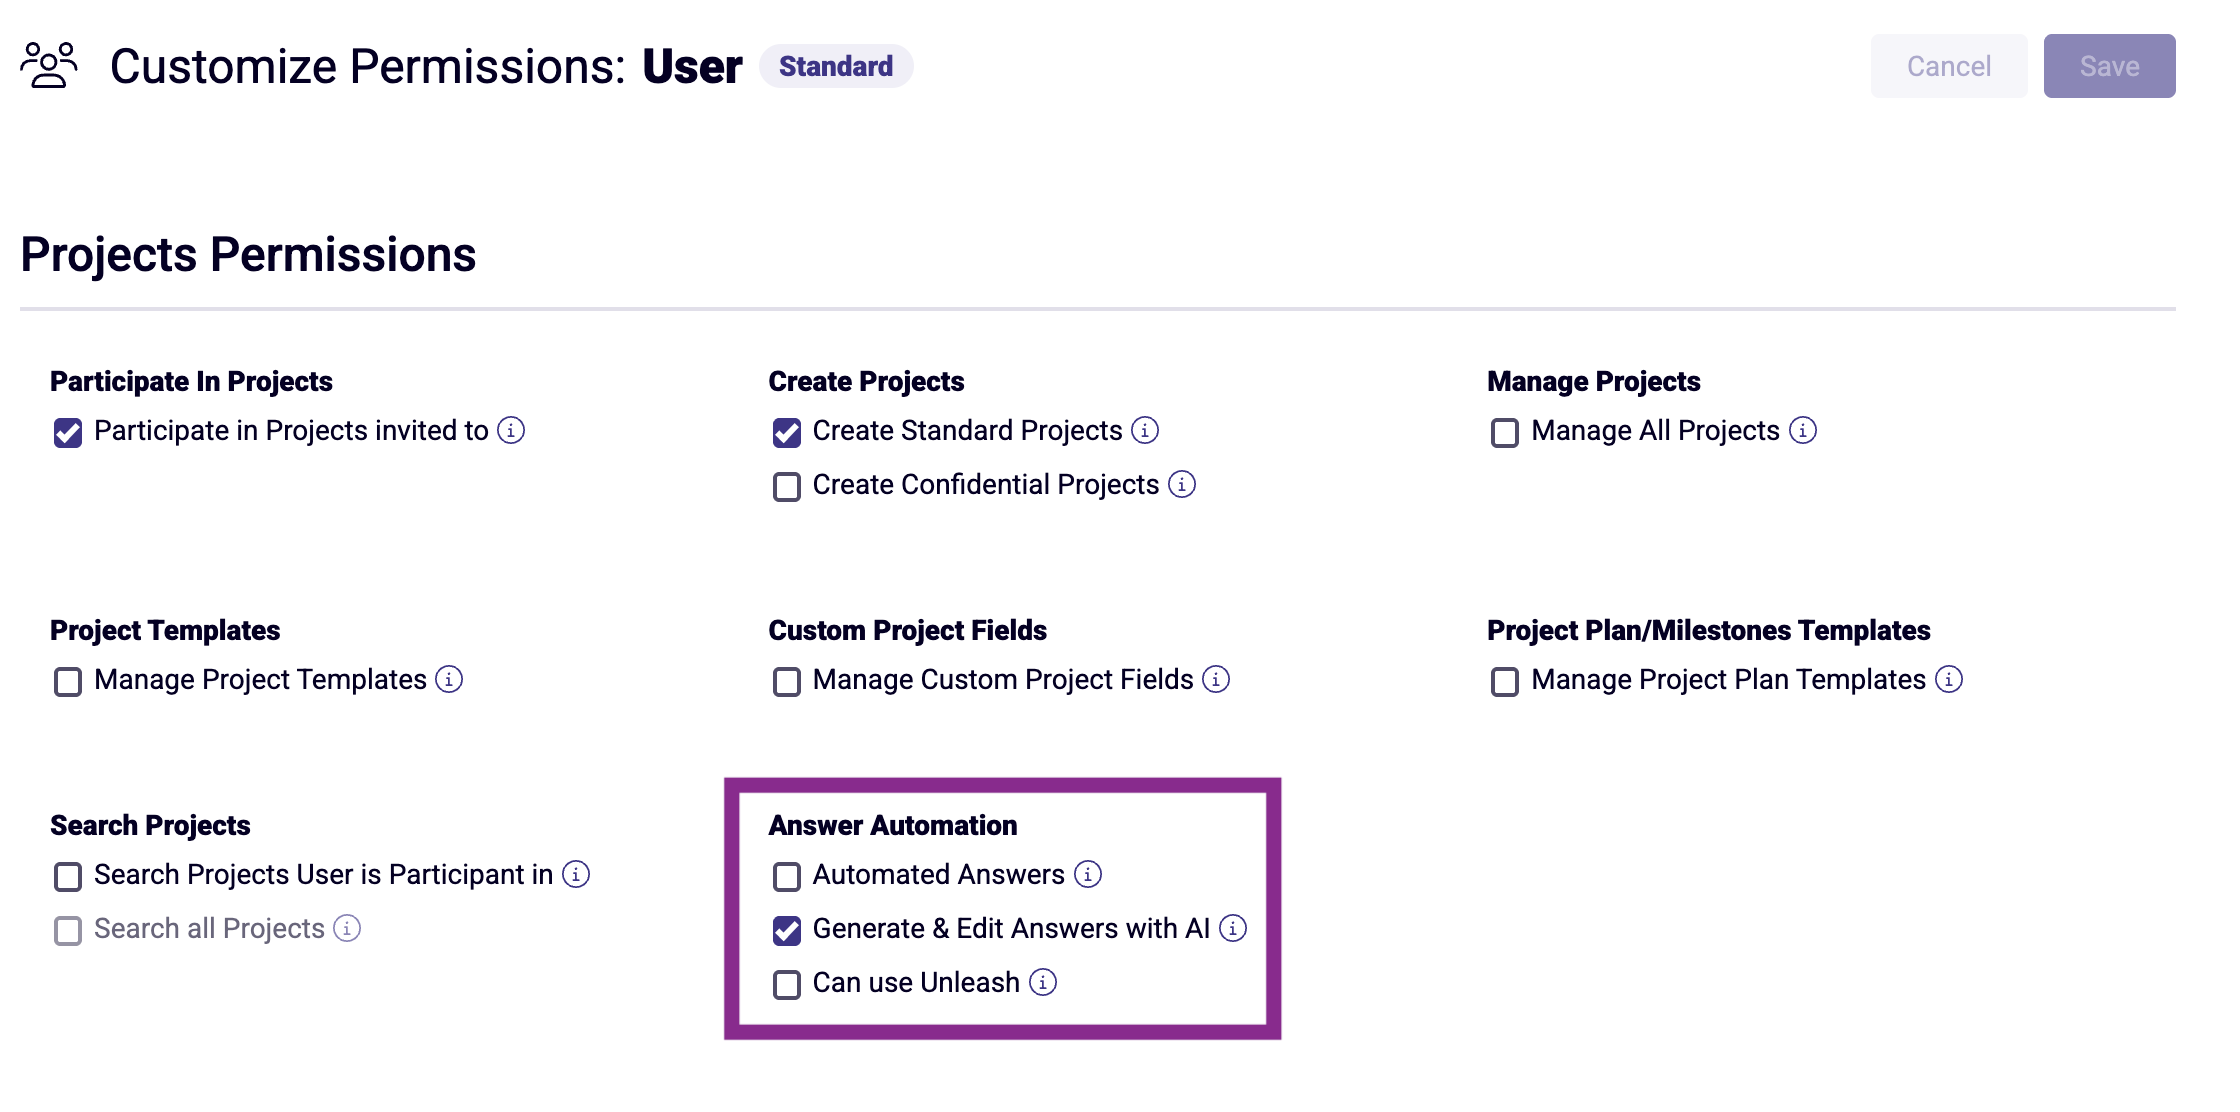Open info icon for Generate & Edit Answers with AI
Image resolution: width=2240 pixels, height=1112 pixels.
1233,928
